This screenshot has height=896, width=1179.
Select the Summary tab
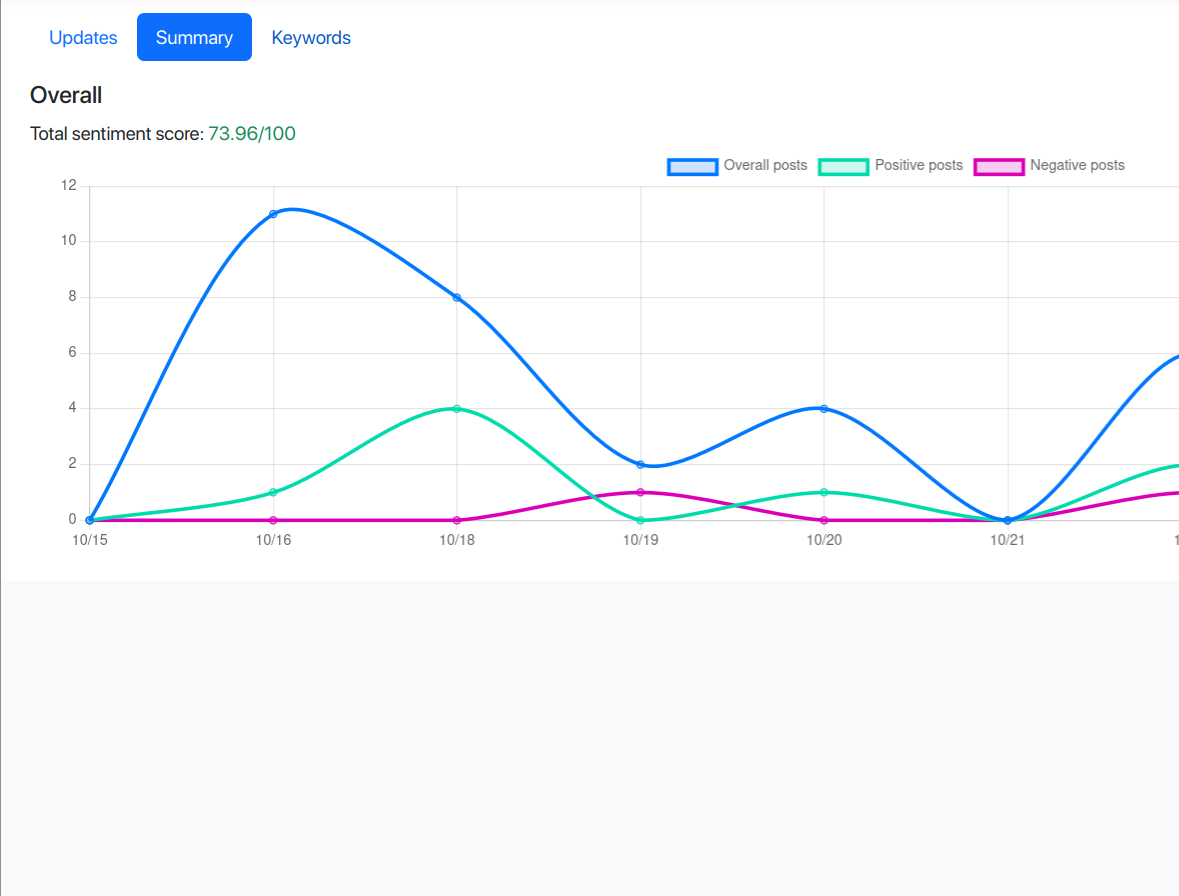pos(194,37)
